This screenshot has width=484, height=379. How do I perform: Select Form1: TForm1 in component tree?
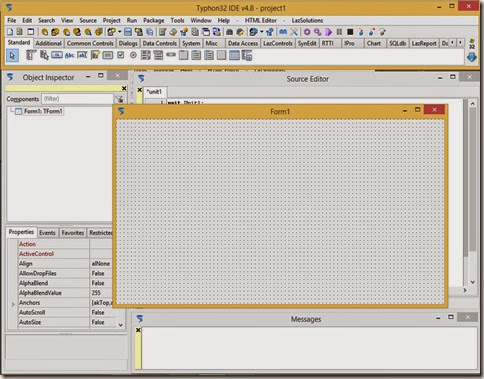tap(43, 111)
